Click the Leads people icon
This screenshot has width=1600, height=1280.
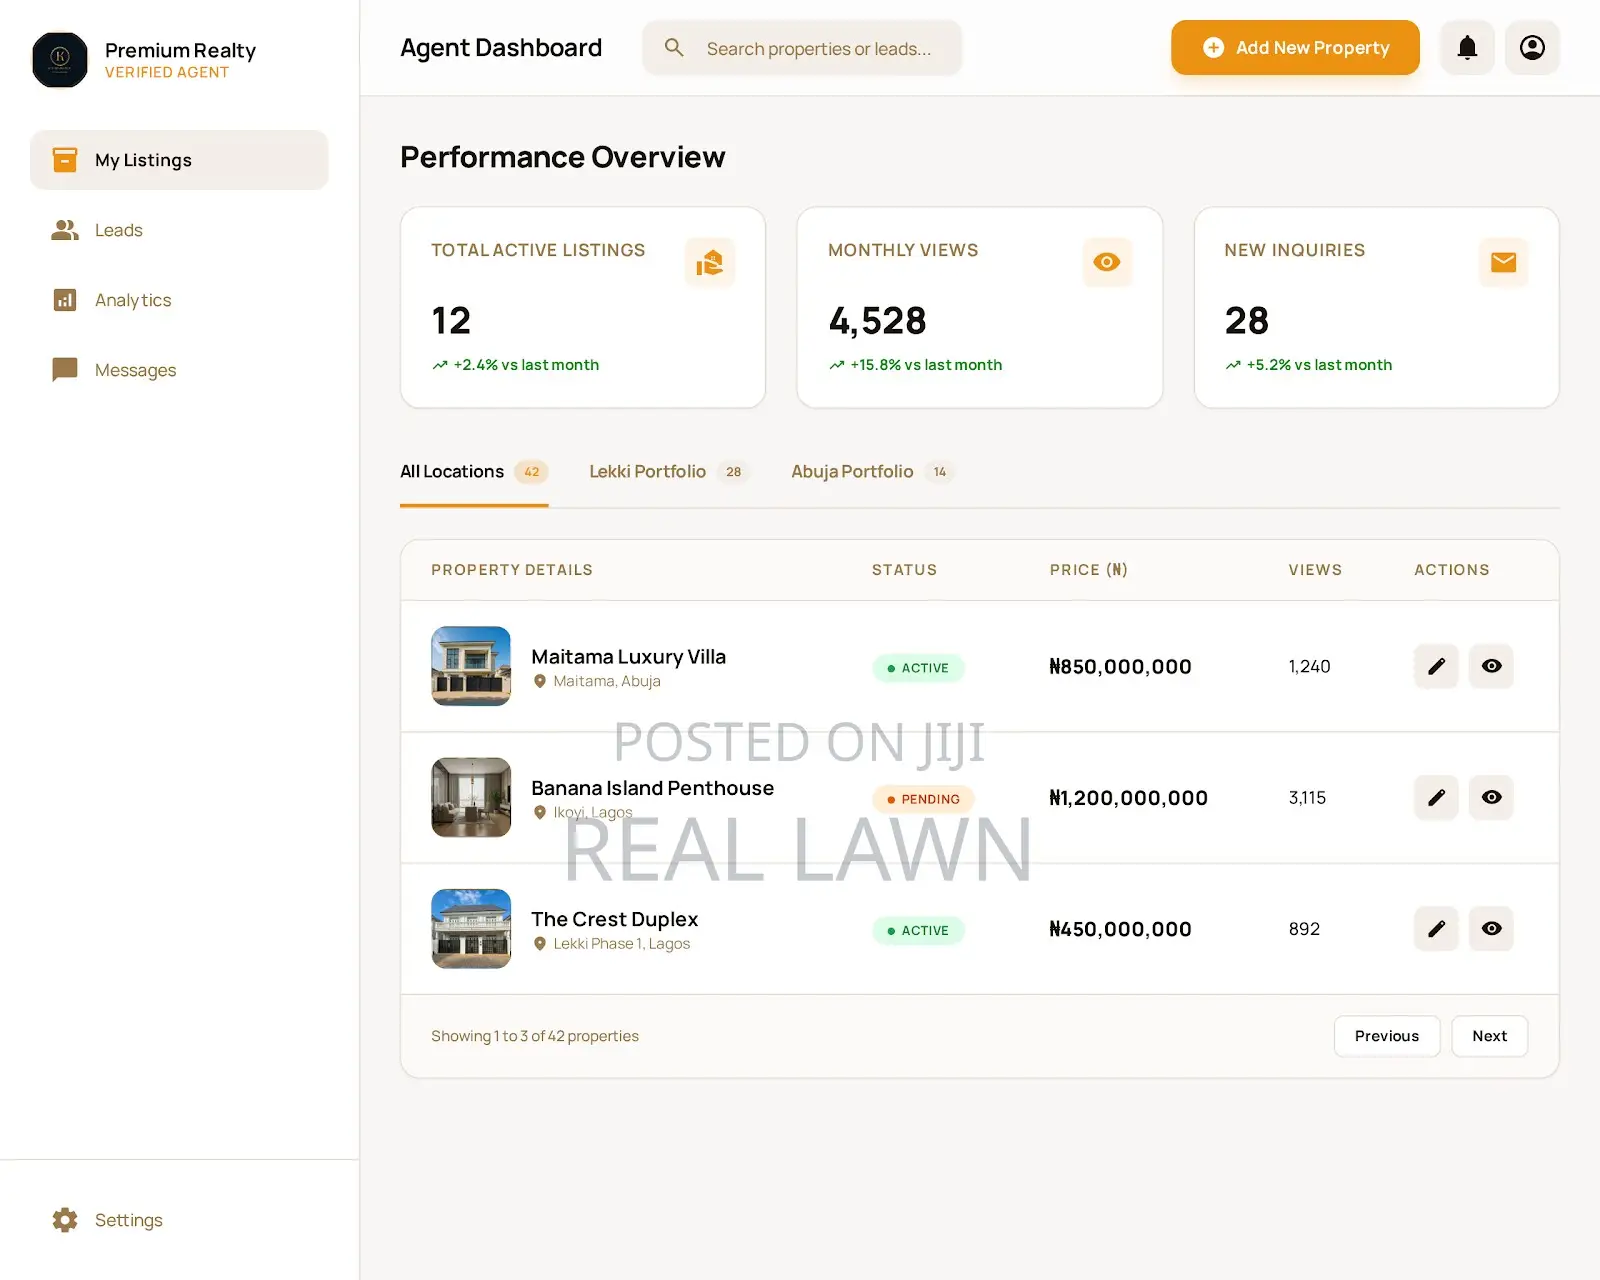[65, 230]
